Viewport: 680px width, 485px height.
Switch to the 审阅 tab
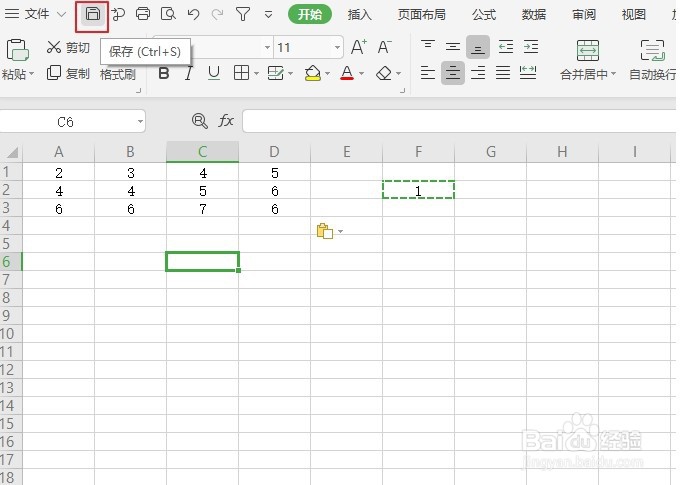coord(584,14)
